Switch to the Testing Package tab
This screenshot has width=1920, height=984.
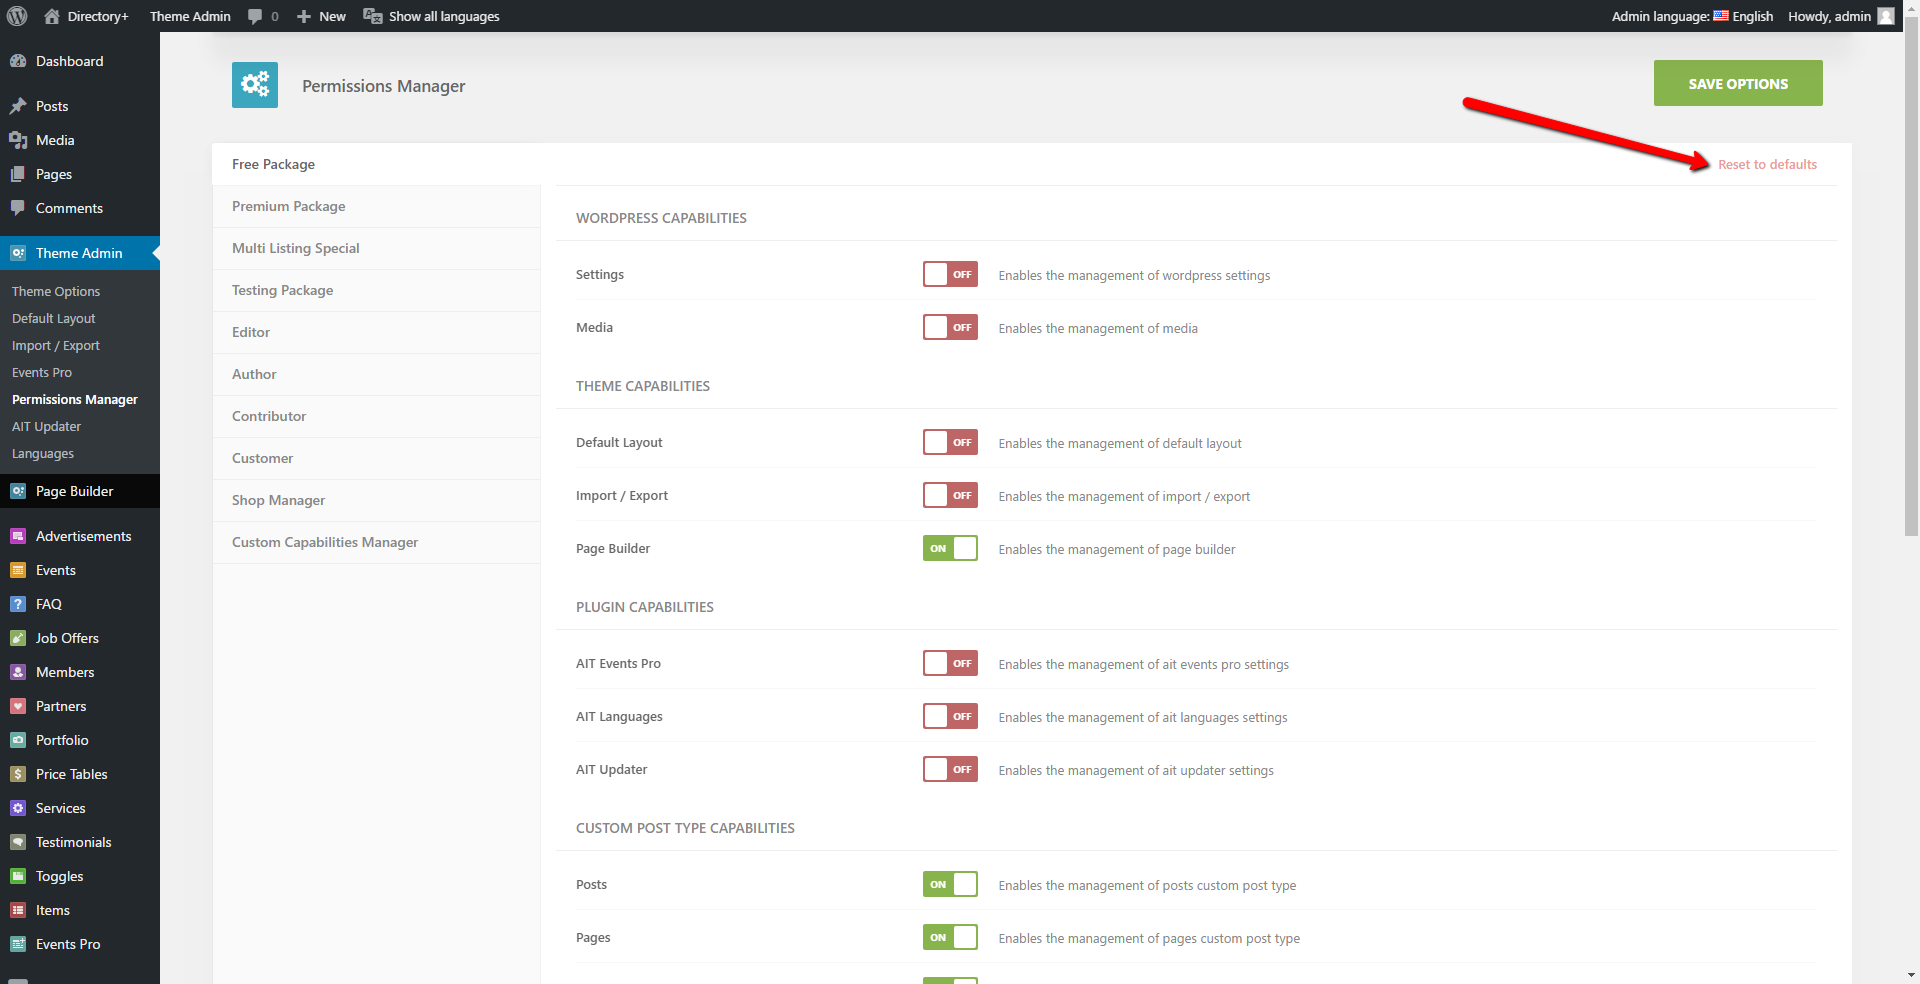[376, 290]
